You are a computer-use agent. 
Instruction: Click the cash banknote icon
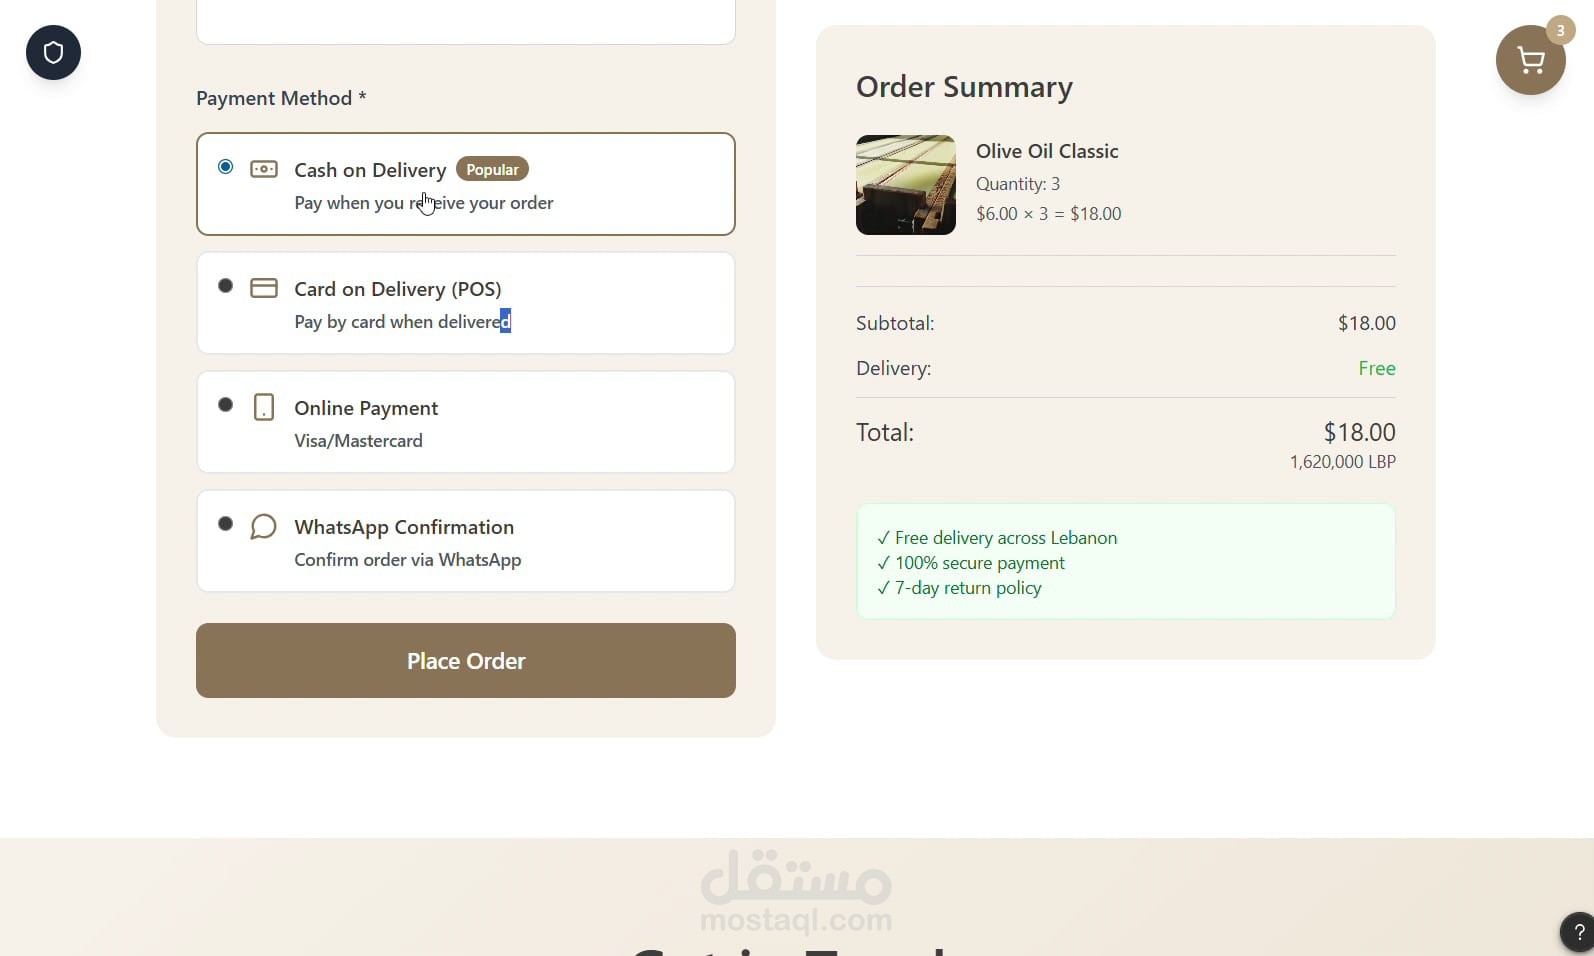pyautogui.click(x=264, y=169)
